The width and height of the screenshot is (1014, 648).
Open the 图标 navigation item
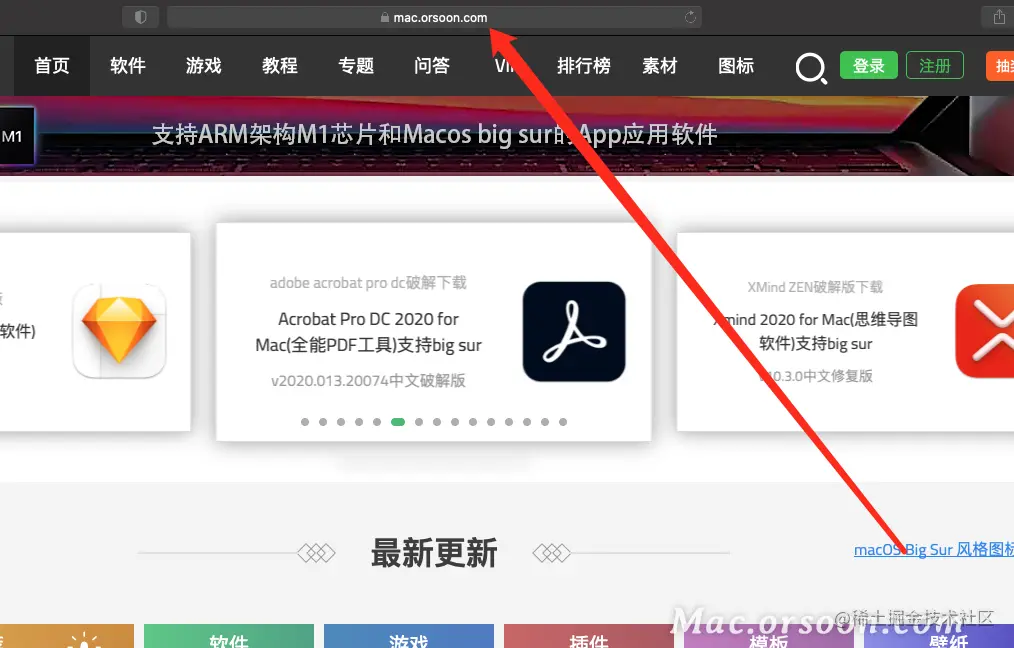736,66
